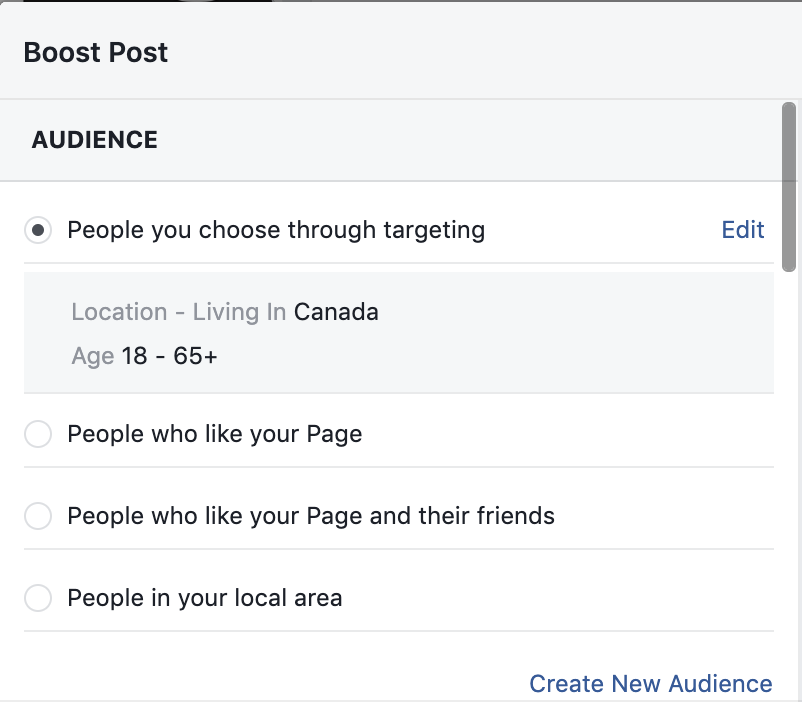Click the vertical scrollbar thumb
802x702 pixels.
pos(789,185)
